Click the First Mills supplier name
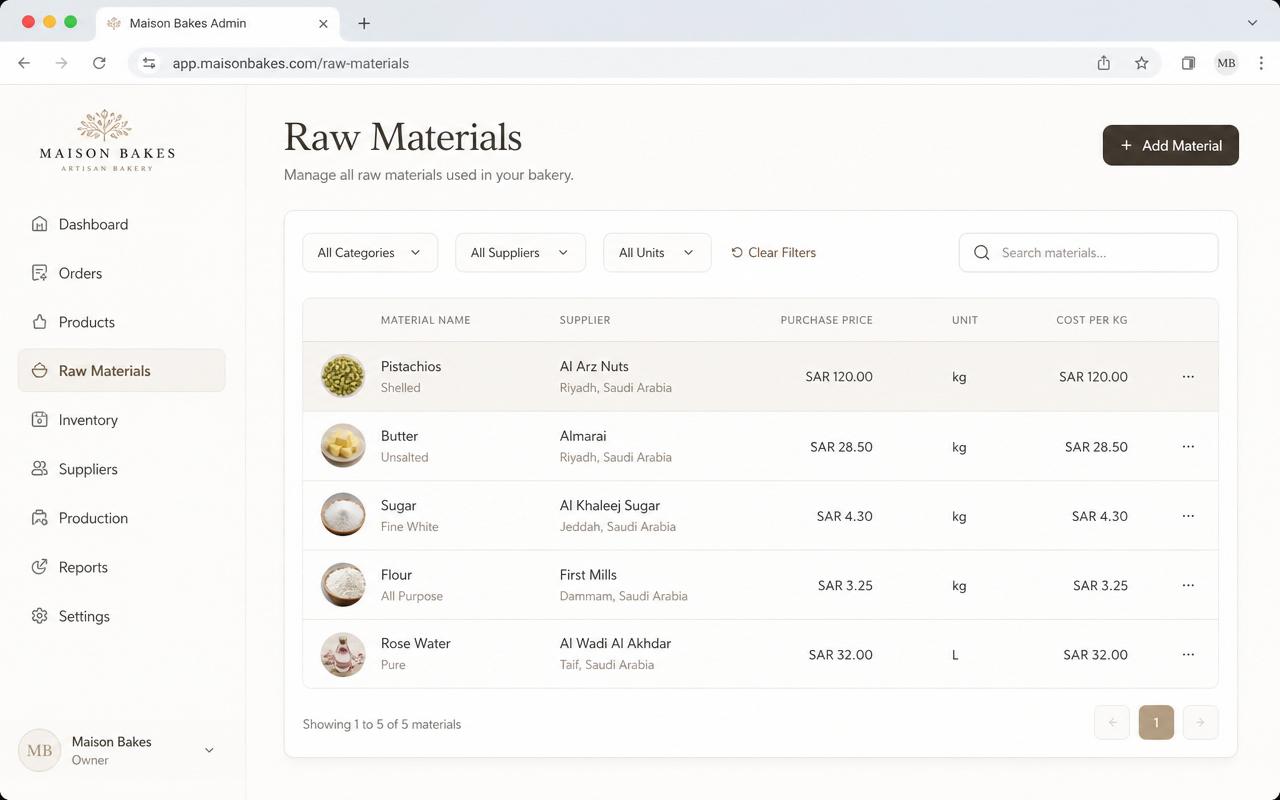The image size is (1280, 800). click(x=588, y=574)
